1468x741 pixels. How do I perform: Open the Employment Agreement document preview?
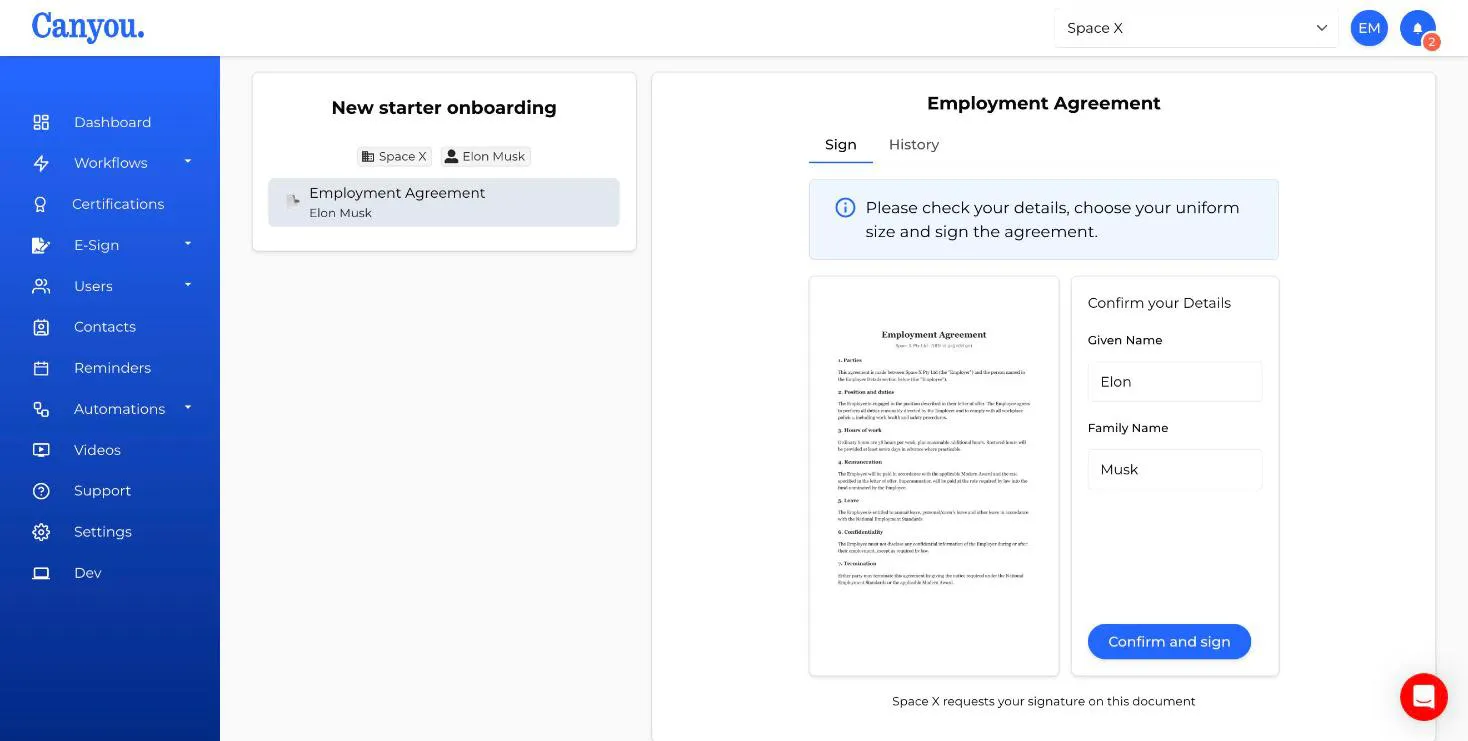coord(934,476)
